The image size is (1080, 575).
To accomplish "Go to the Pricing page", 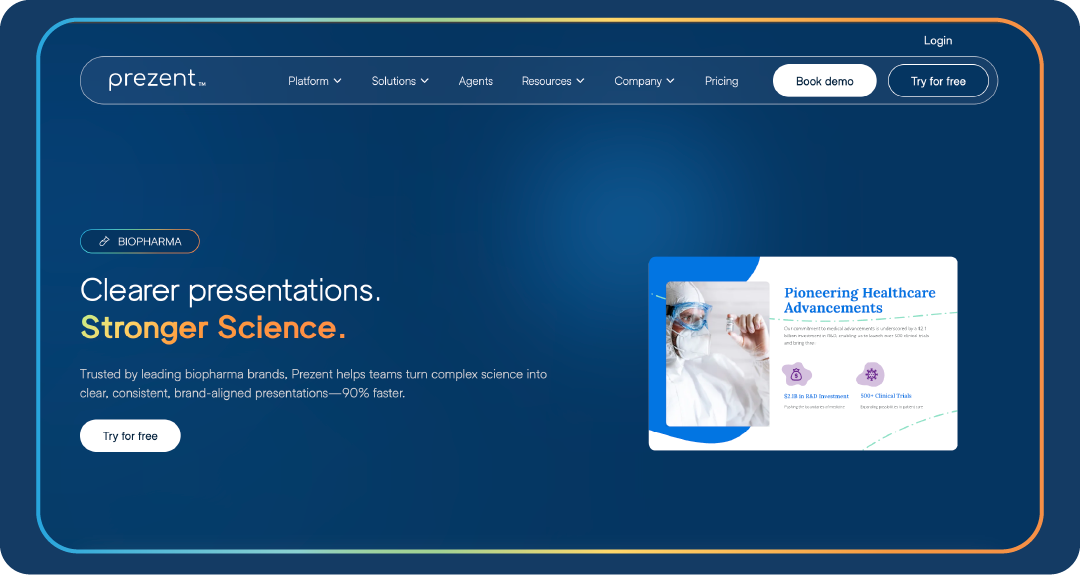I will pyautogui.click(x=721, y=81).
